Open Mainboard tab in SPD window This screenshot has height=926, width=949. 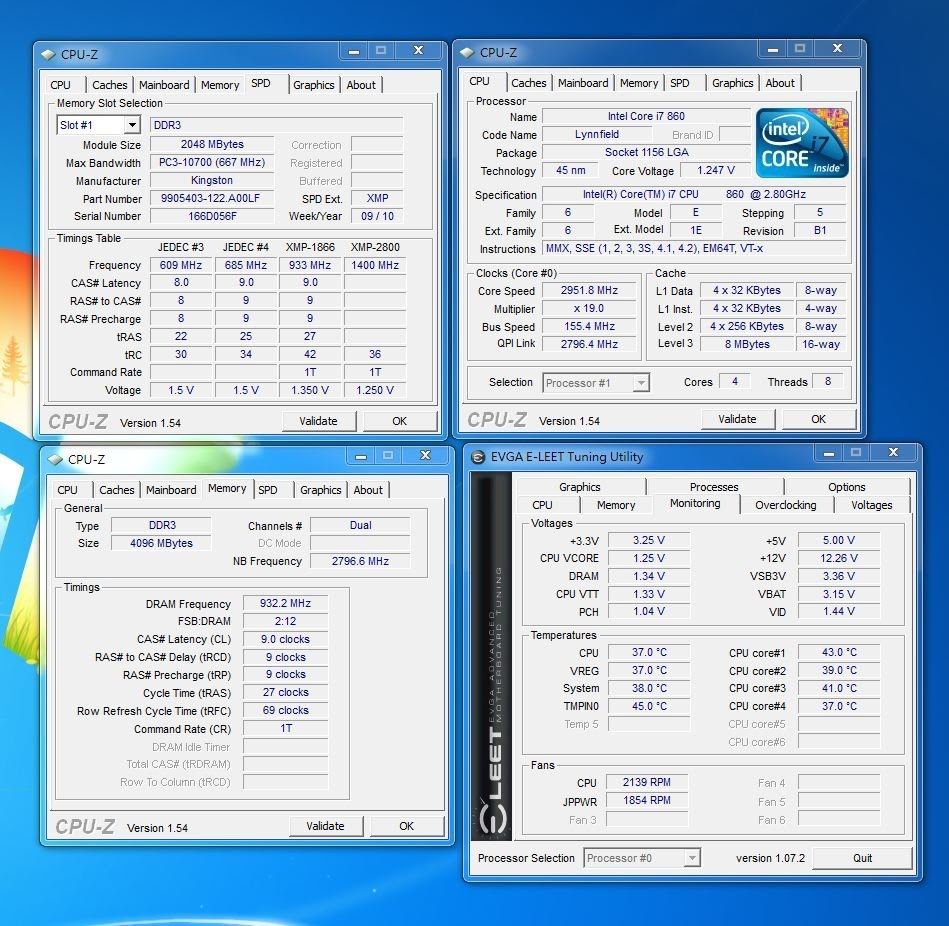pyautogui.click(x=164, y=85)
